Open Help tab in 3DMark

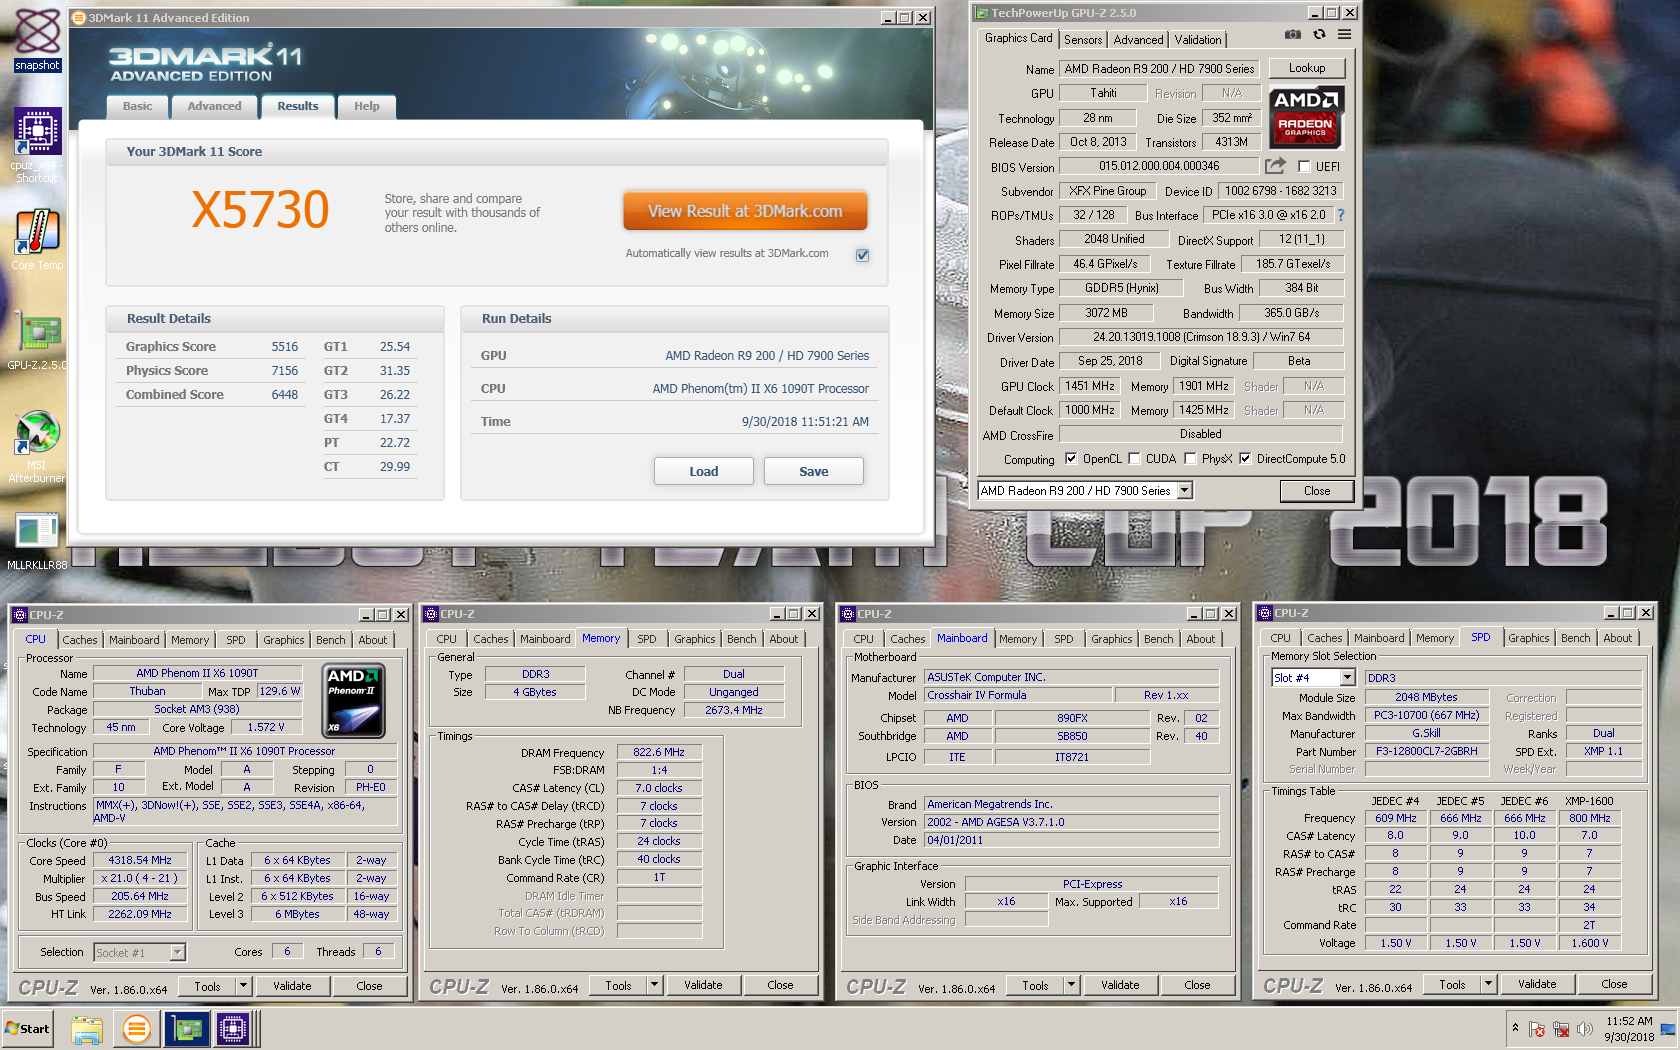(x=367, y=106)
